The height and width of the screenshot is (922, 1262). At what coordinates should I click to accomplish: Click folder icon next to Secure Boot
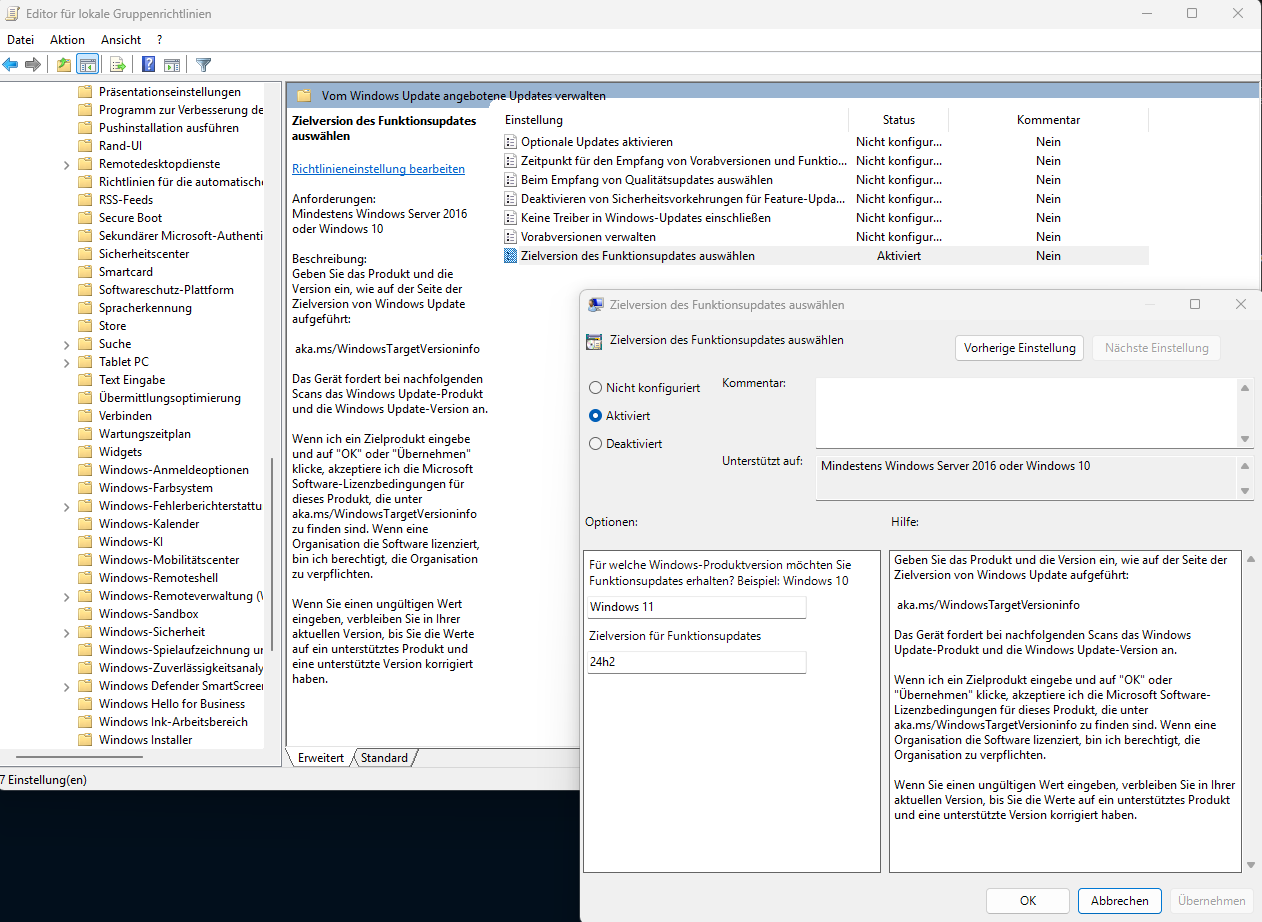pos(85,218)
